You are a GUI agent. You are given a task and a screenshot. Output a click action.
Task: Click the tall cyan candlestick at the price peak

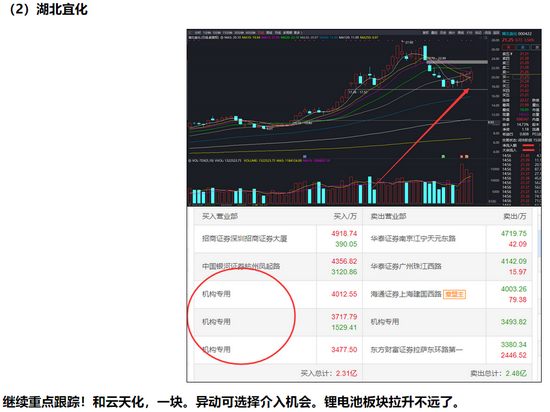[x=425, y=53]
